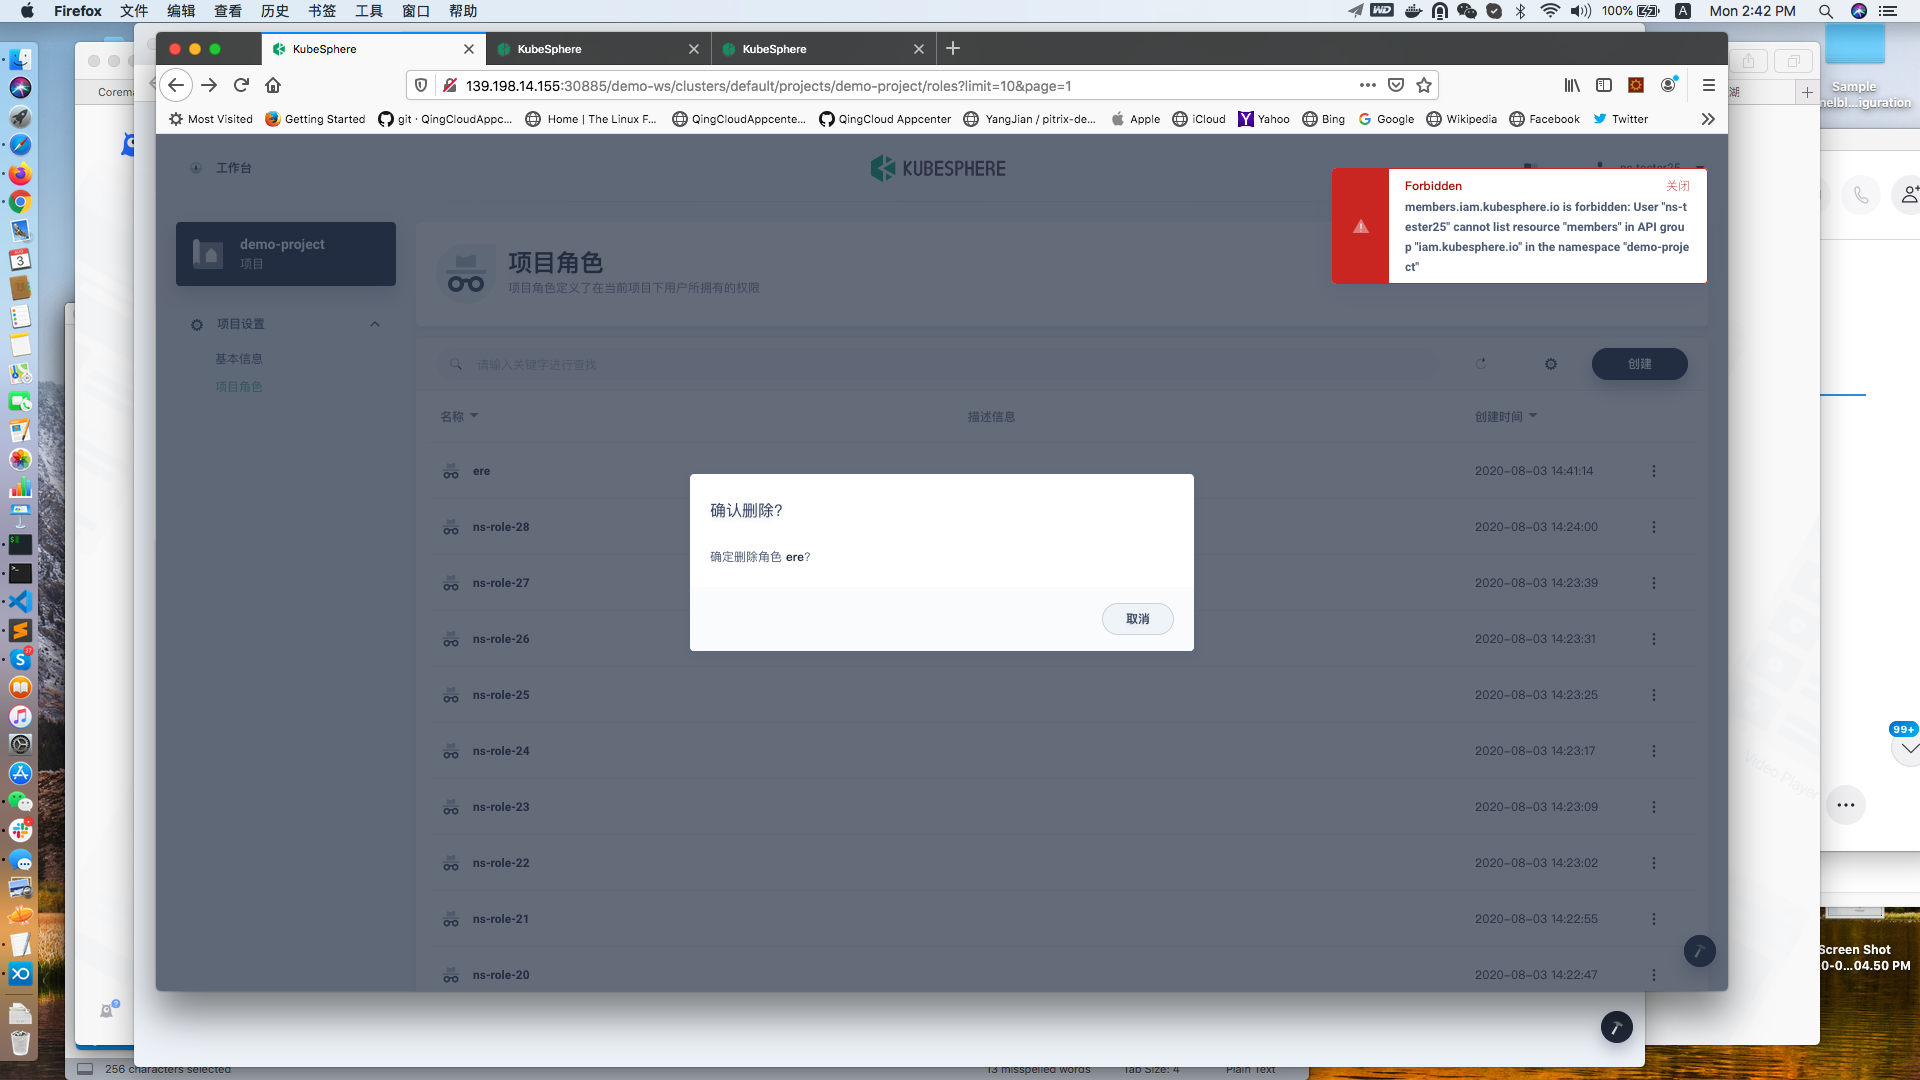The height and width of the screenshot is (1080, 1920).
Task: Open the 基本信息 sidebar link
Action: 238,358
